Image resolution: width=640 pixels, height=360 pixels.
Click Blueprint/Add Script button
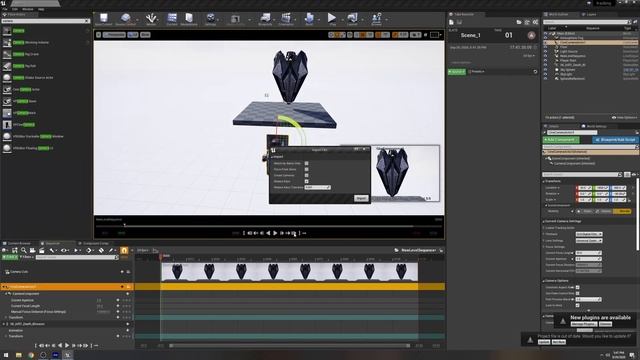click(x=616, y=140)
